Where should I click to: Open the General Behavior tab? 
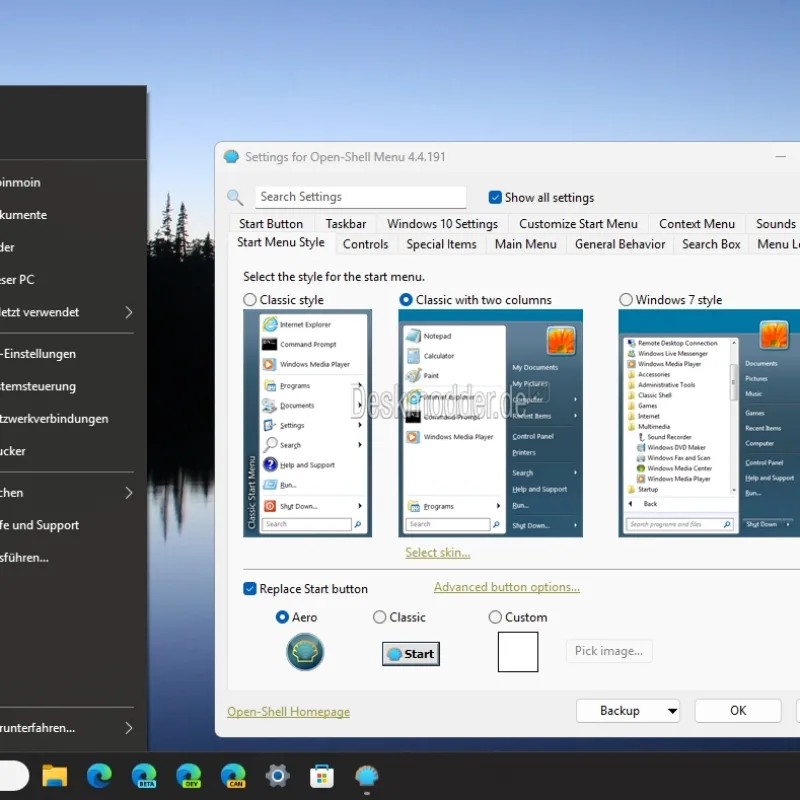pos(620,244)
